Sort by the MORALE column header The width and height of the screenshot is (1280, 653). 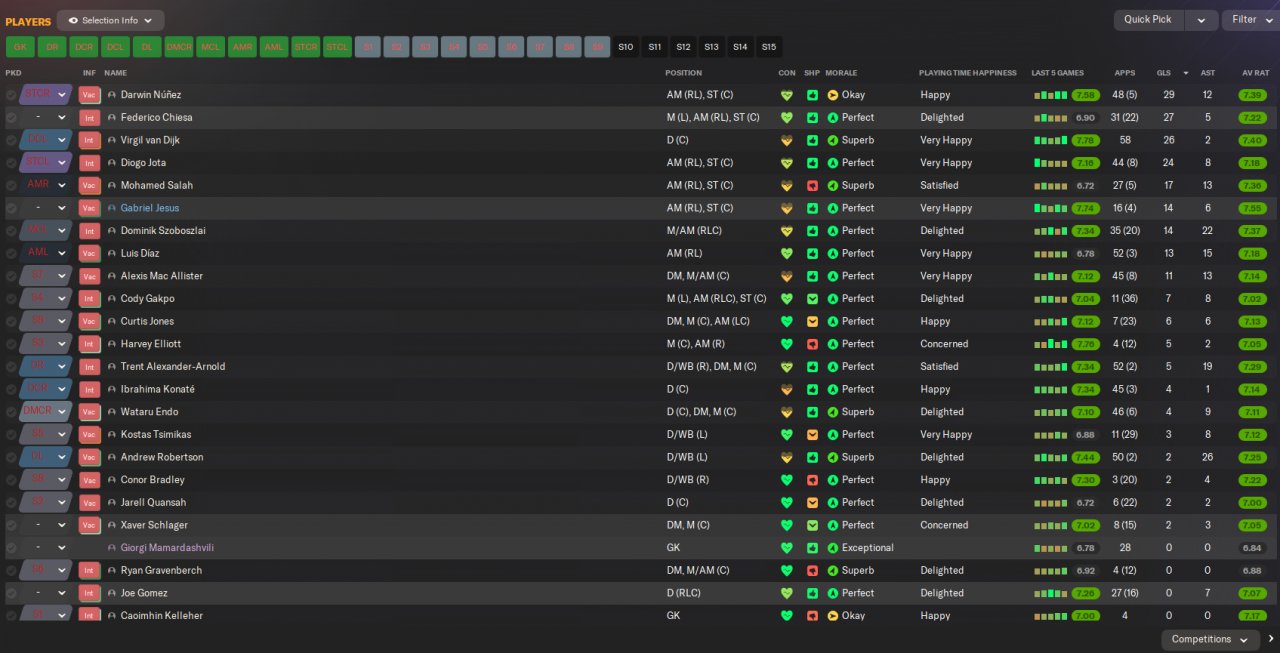tap(841, 73)
